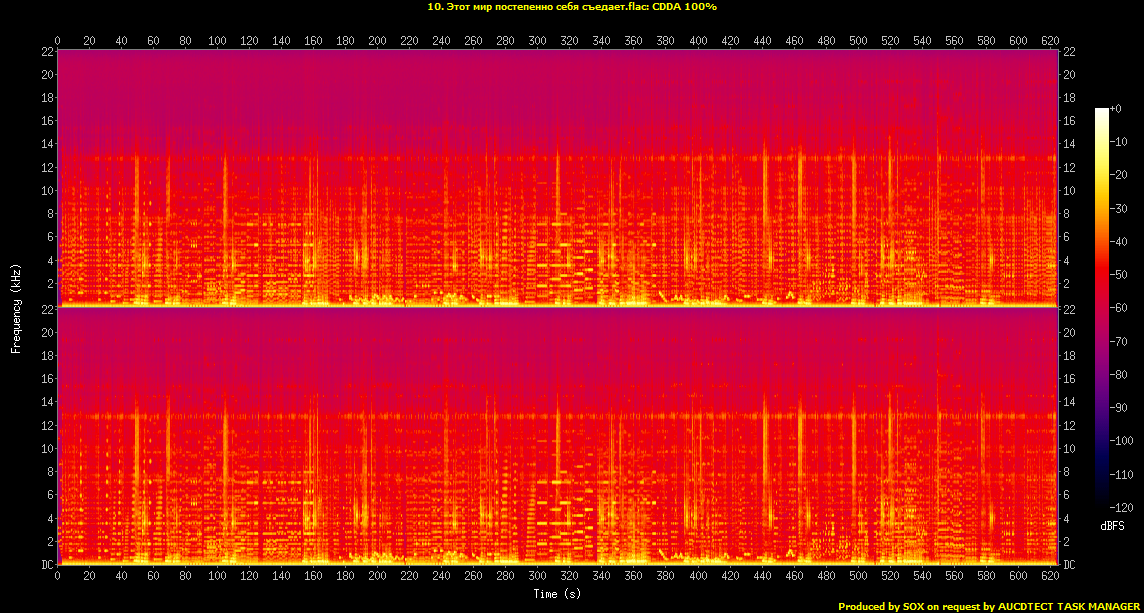Click the "Time (s)" axis label

pyautogui.click(x=557, y=594)
